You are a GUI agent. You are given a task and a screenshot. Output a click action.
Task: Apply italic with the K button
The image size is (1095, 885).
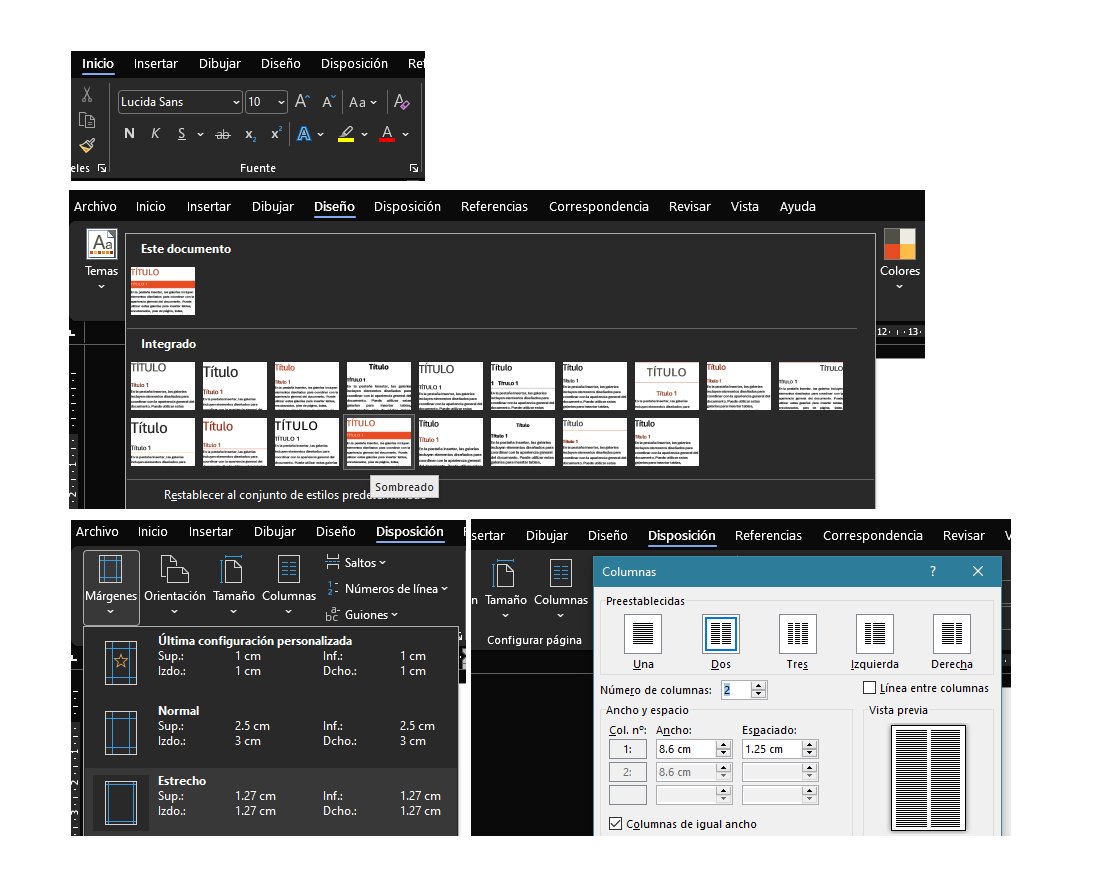[155, 133]
